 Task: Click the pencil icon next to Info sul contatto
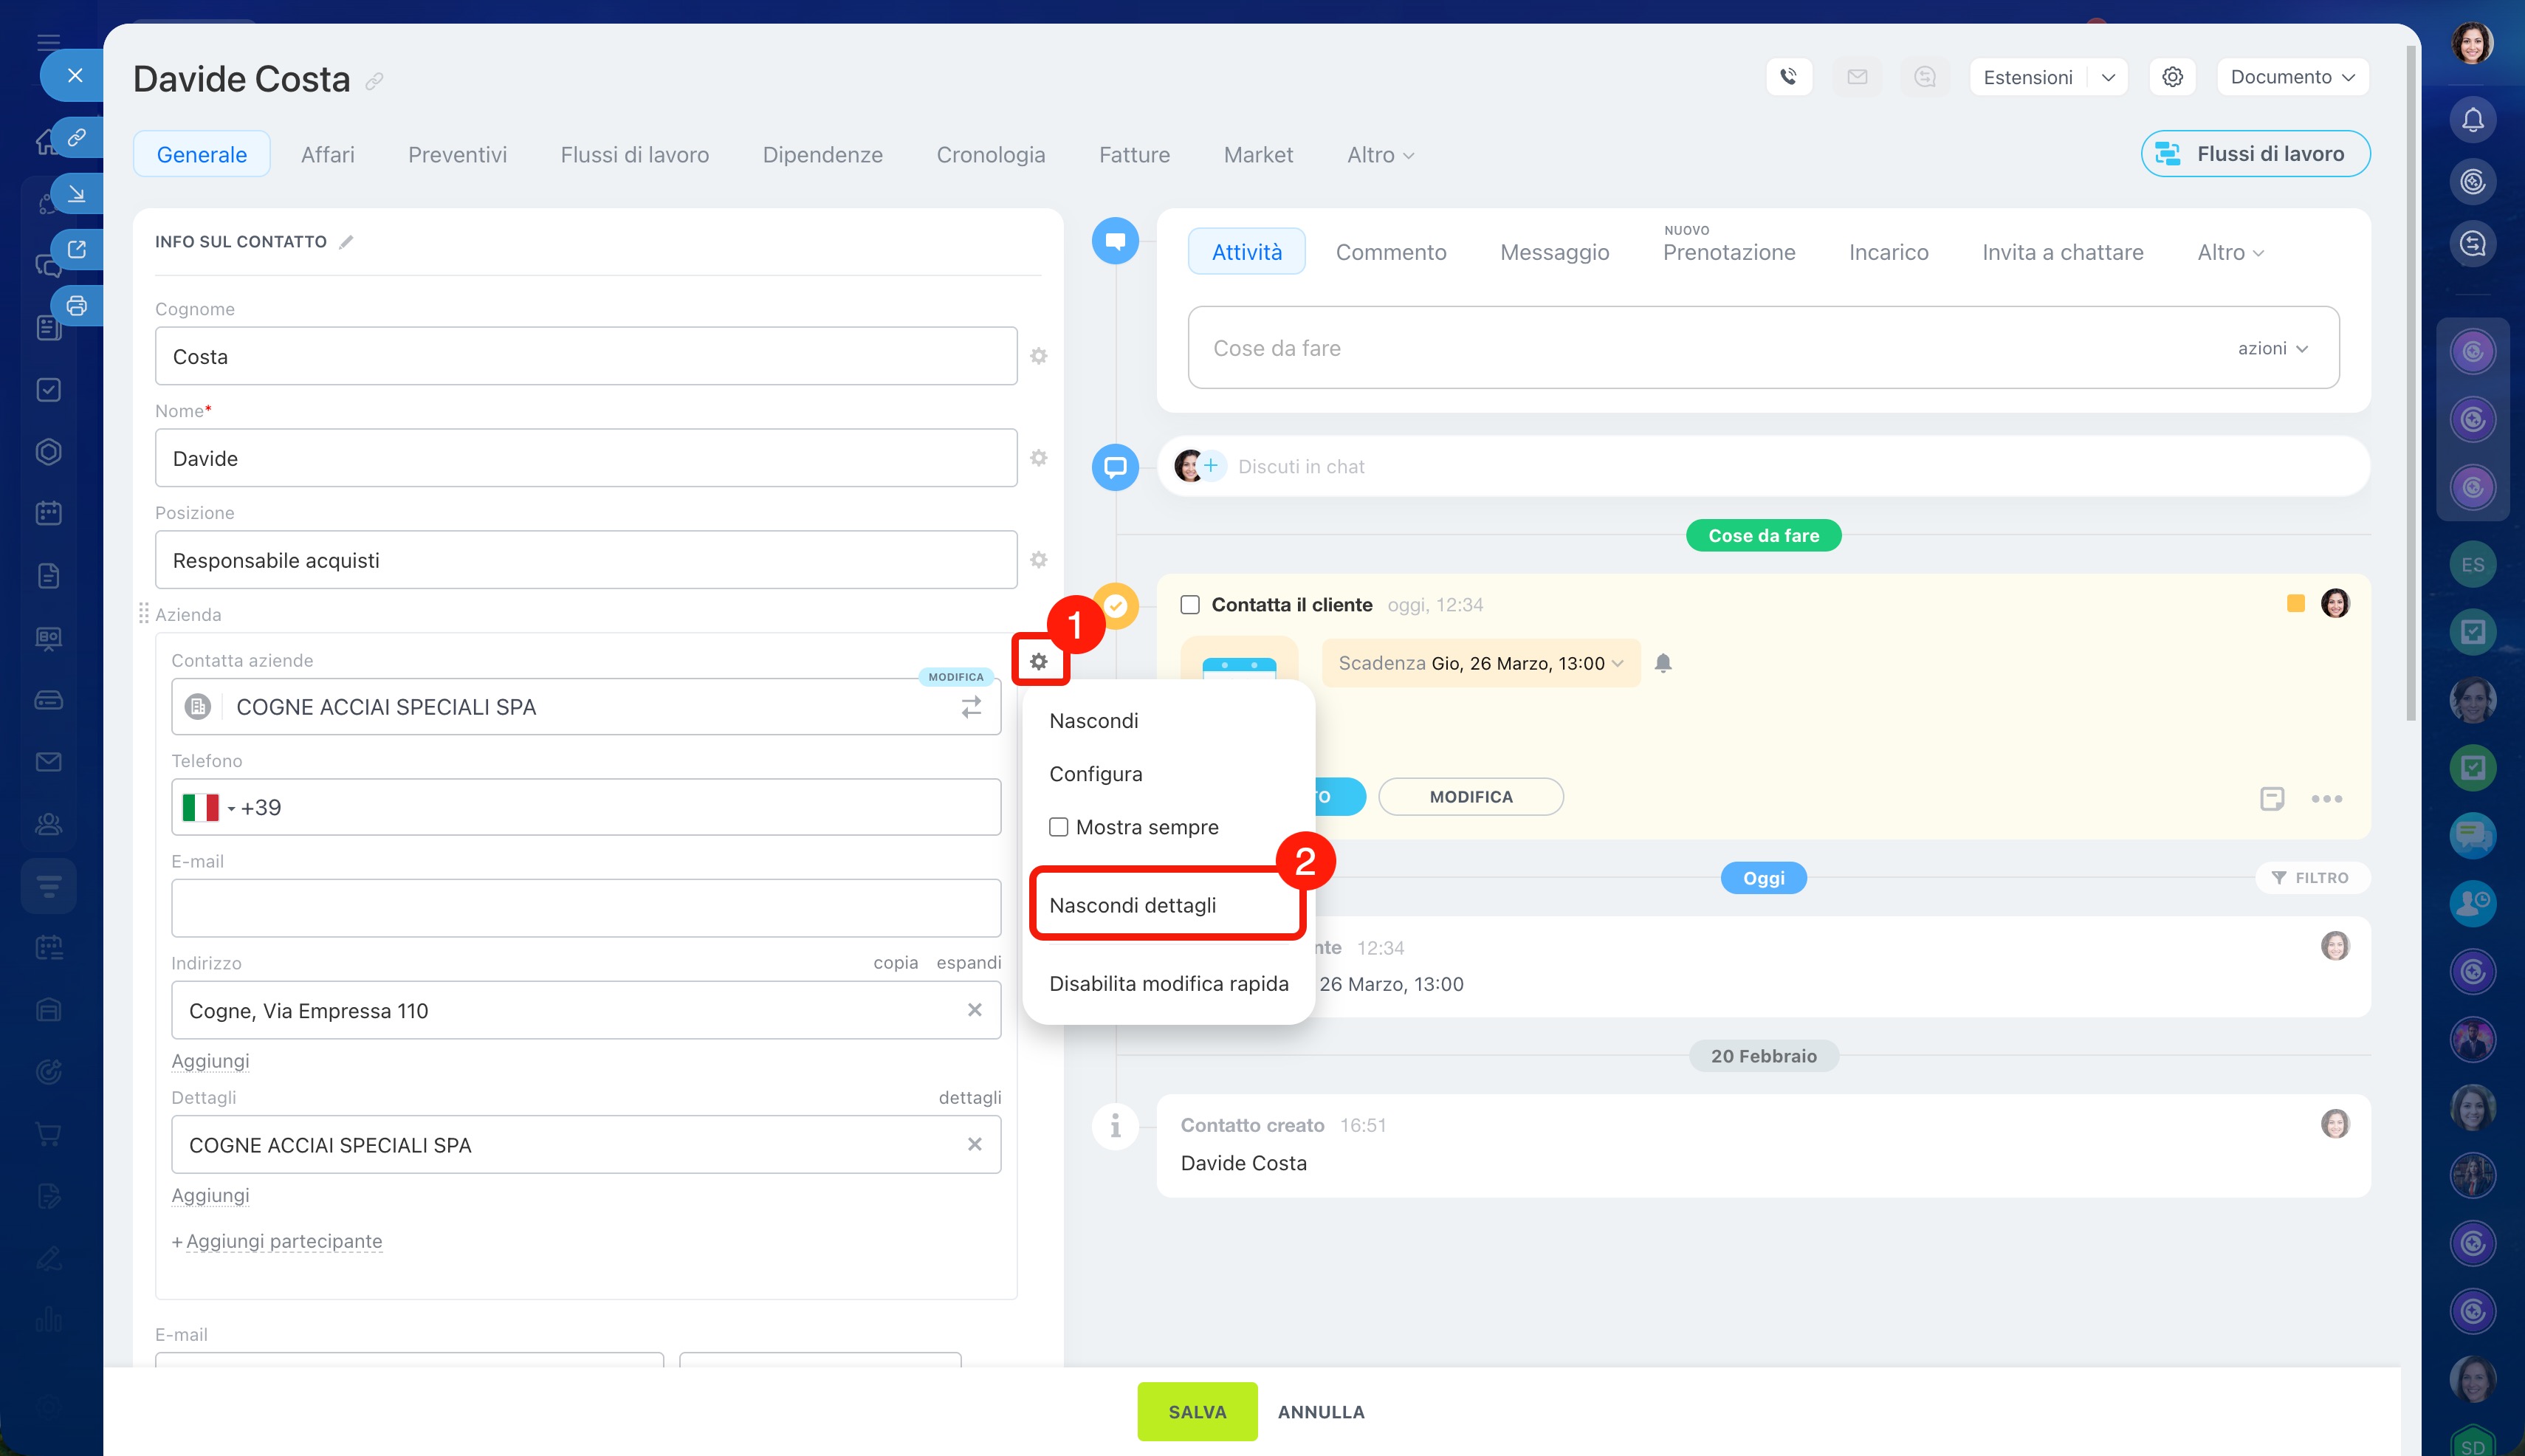(x=346, y=242)
